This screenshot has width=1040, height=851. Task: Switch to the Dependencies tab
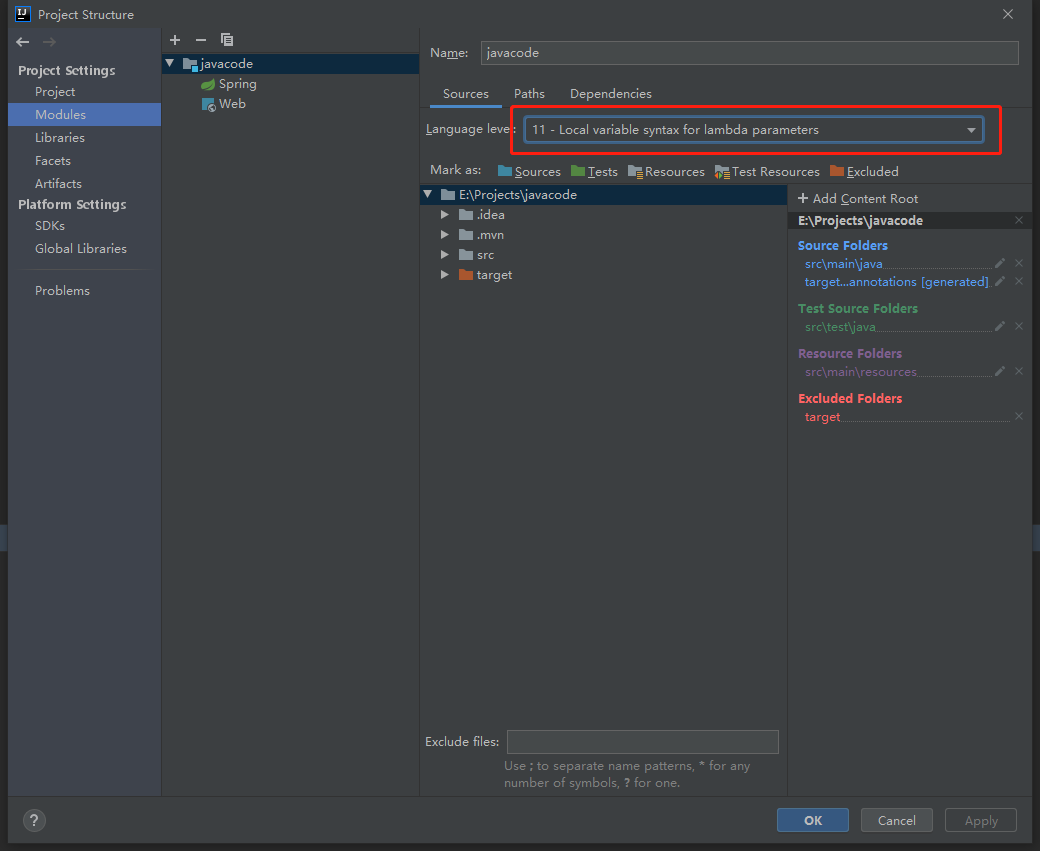coord(610,93)
